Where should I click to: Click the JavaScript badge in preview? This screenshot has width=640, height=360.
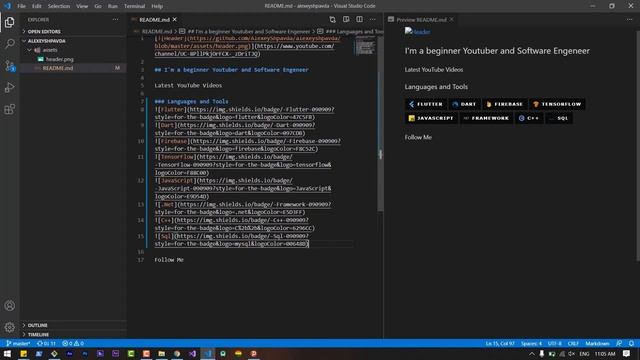click(x=431, y=118)
